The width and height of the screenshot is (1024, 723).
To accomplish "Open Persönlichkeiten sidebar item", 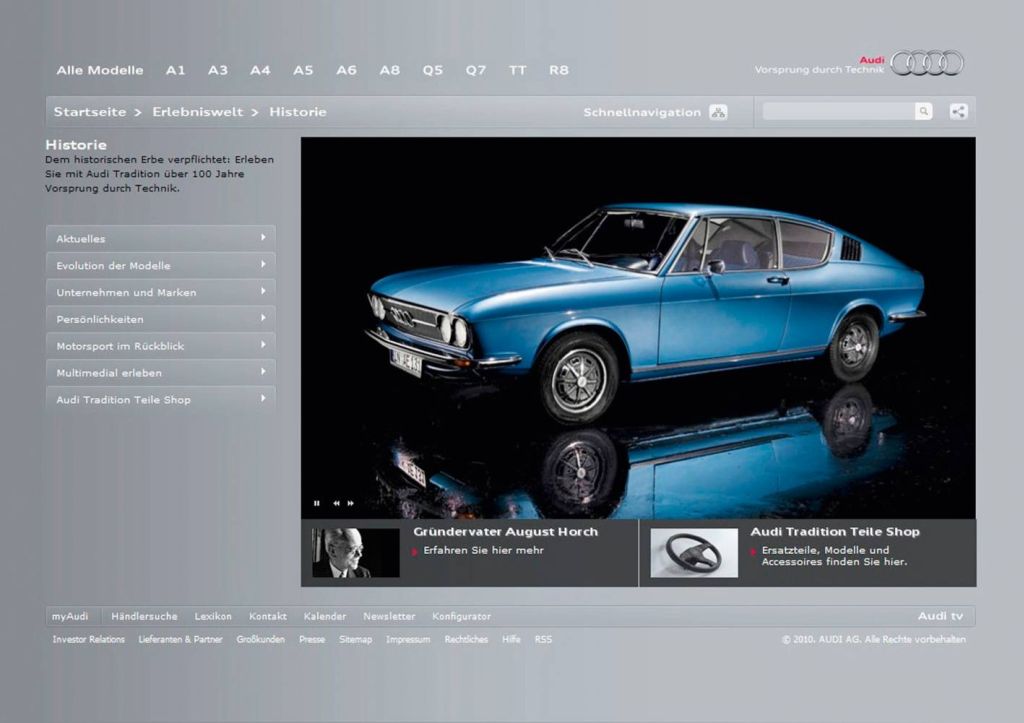I will pyautogui.click(x=161, y=319).
